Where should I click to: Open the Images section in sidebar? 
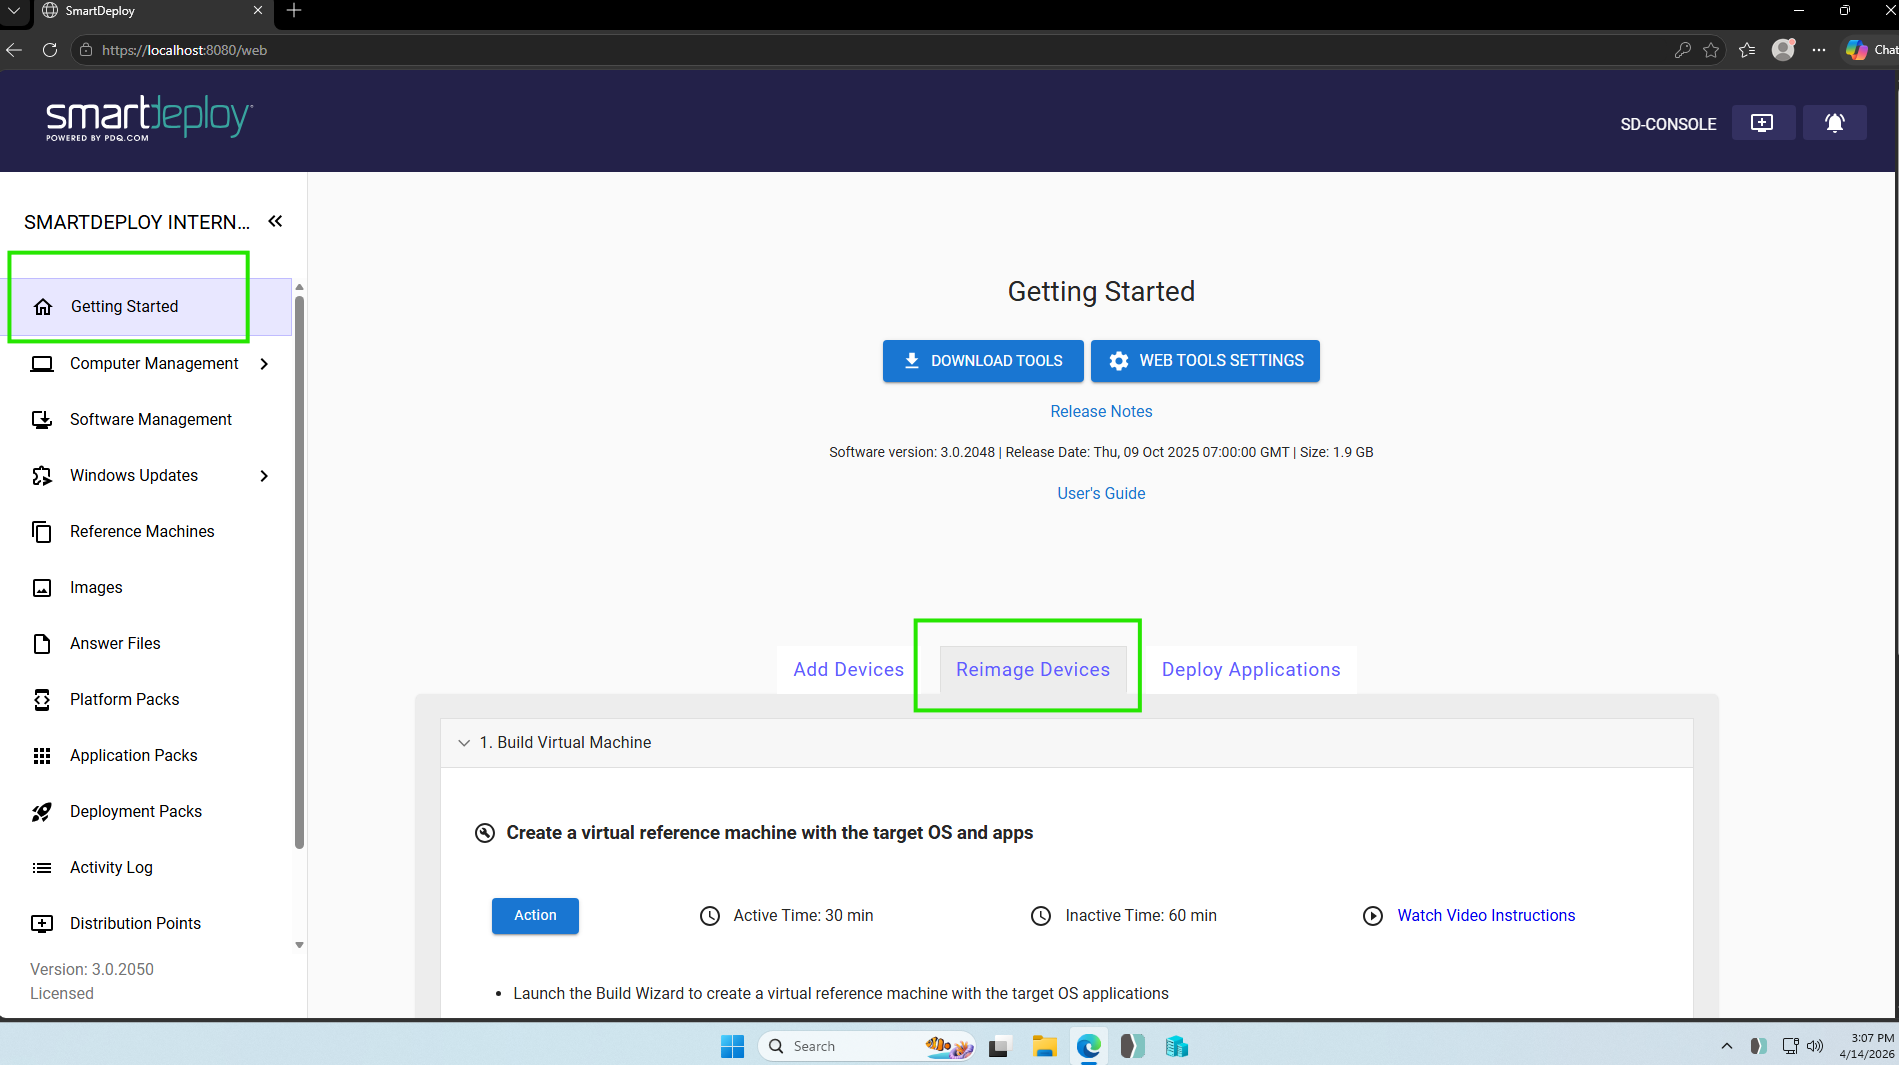[96, 587]
